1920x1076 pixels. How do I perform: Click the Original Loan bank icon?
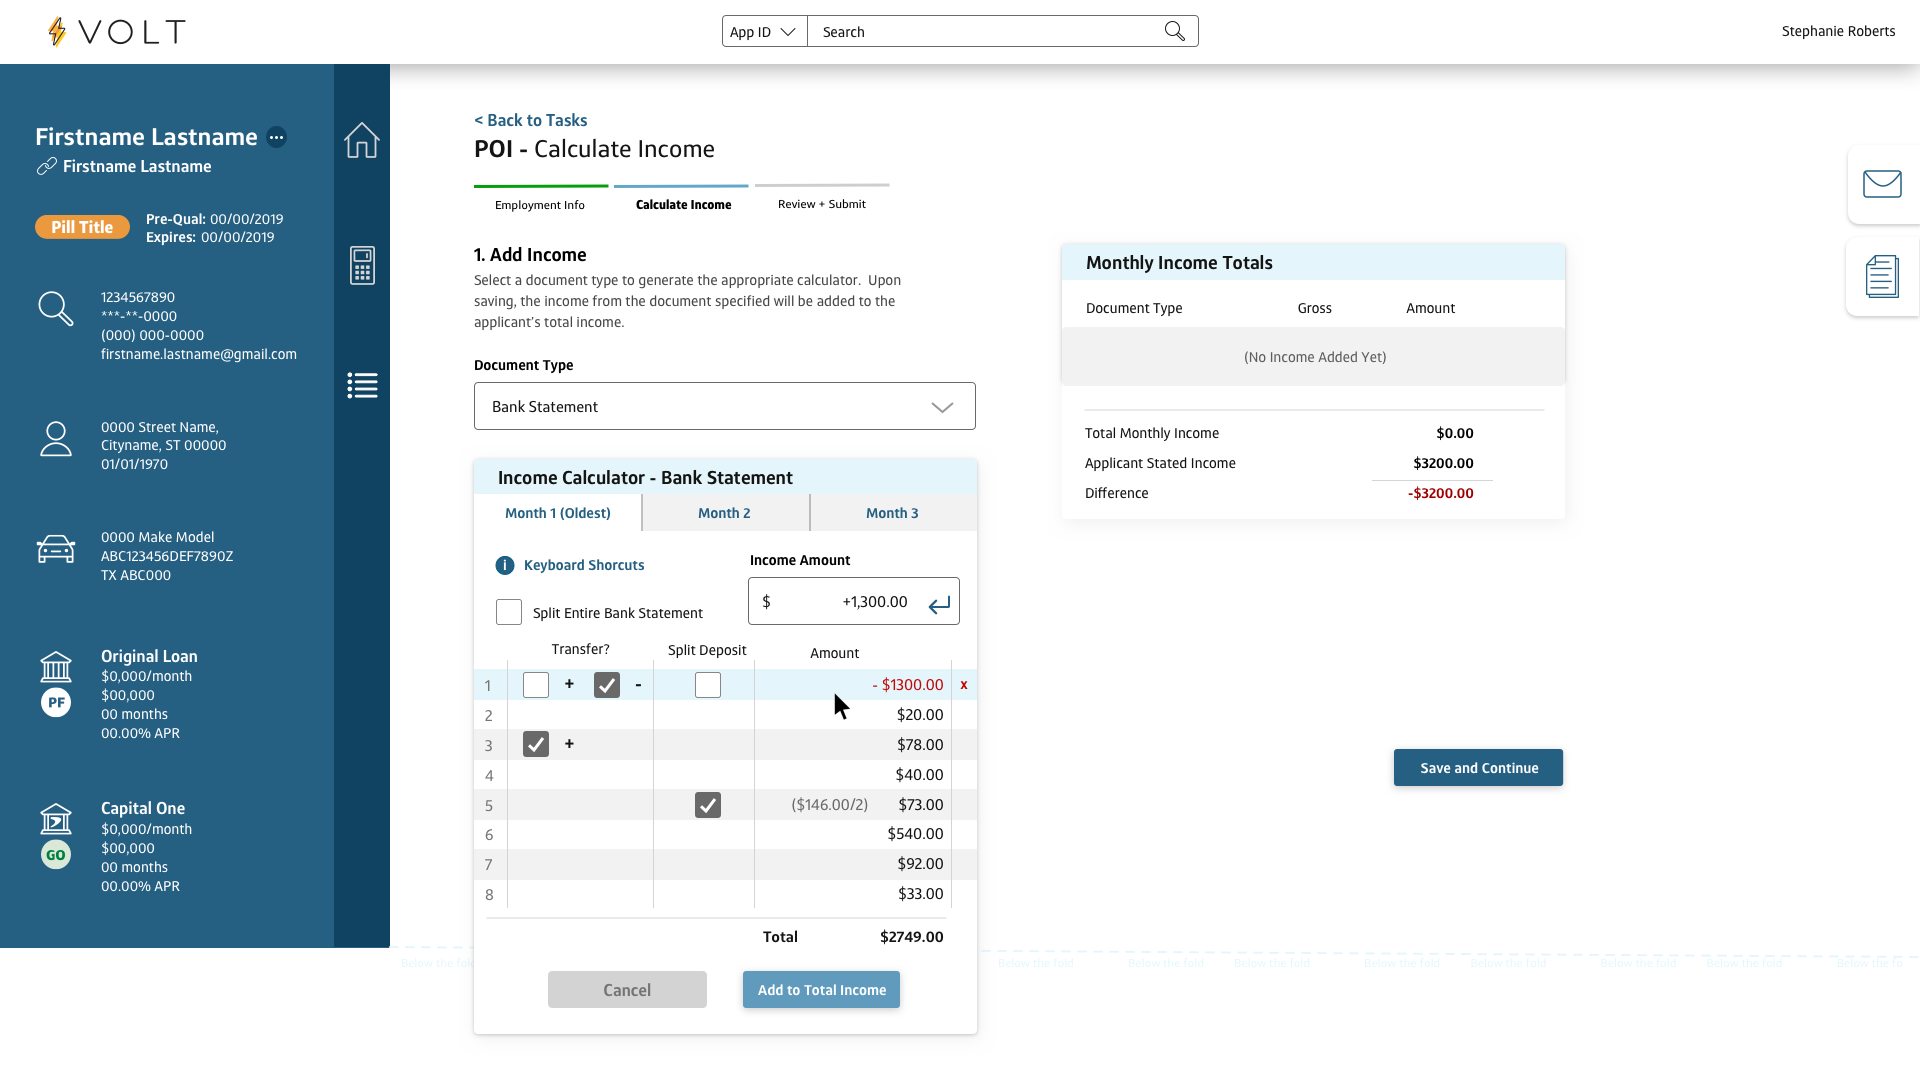[56, 667]
